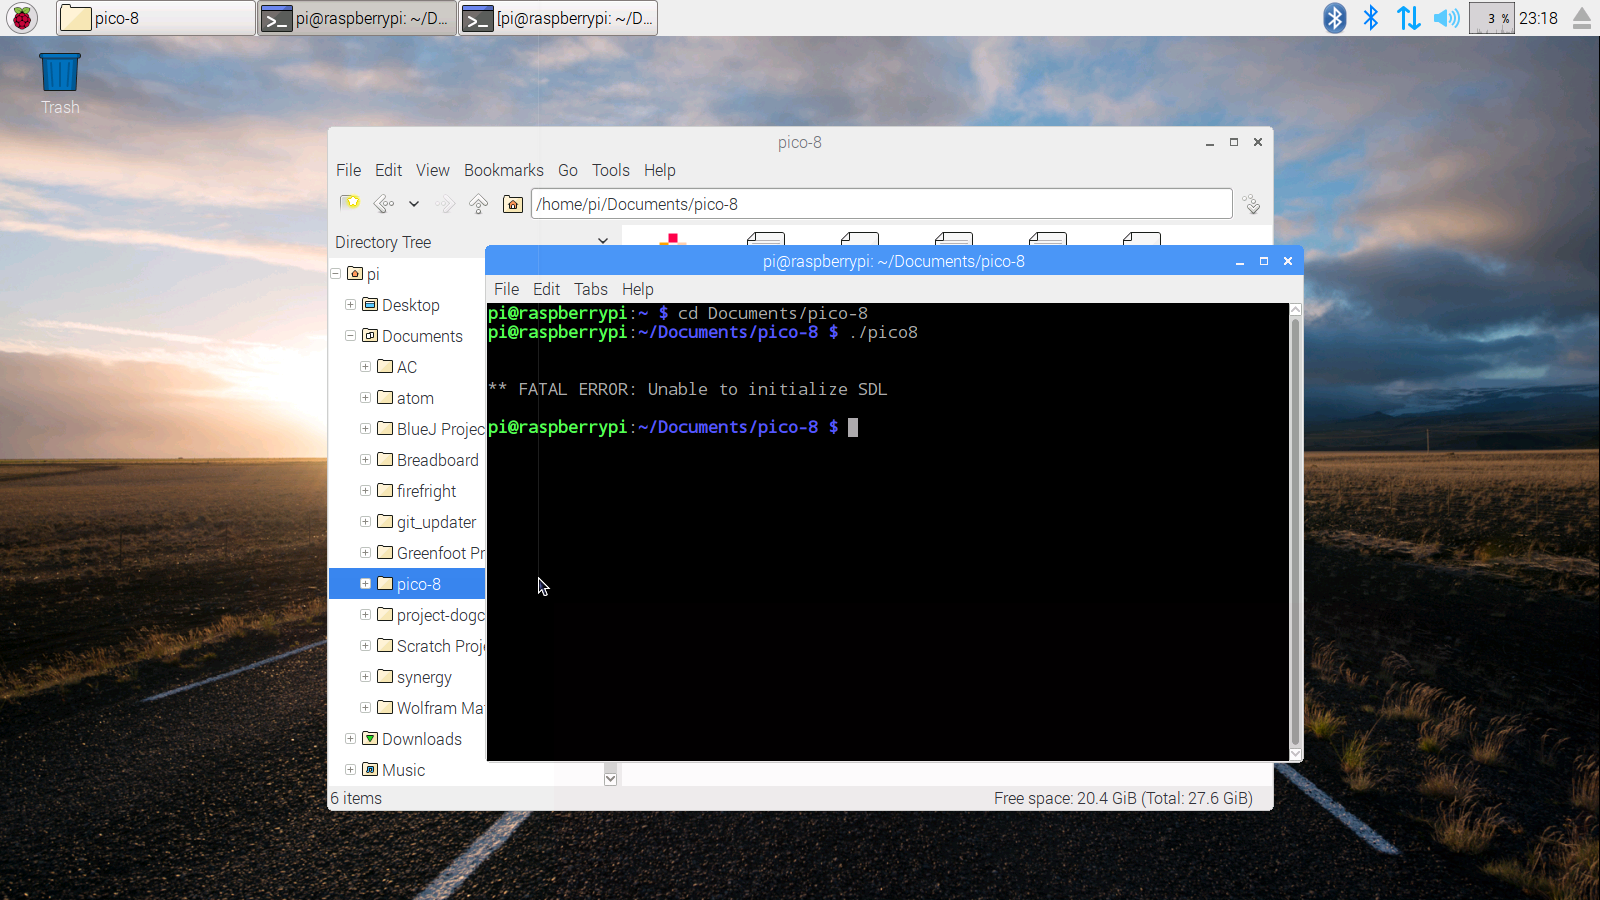This screenshot has width=1600, height=900.
Task: Select the Documents folder in tree
Action: pos(413,336)
